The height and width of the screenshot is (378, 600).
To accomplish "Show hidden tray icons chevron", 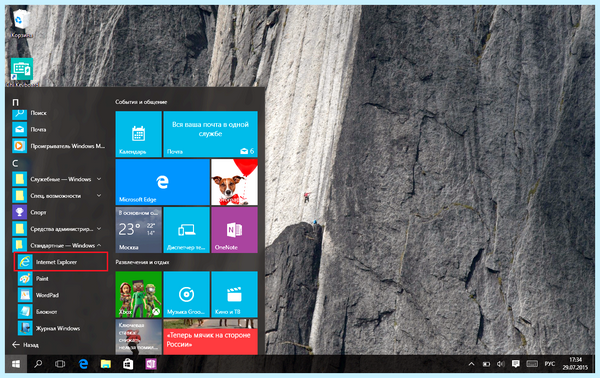I will 471,364.
